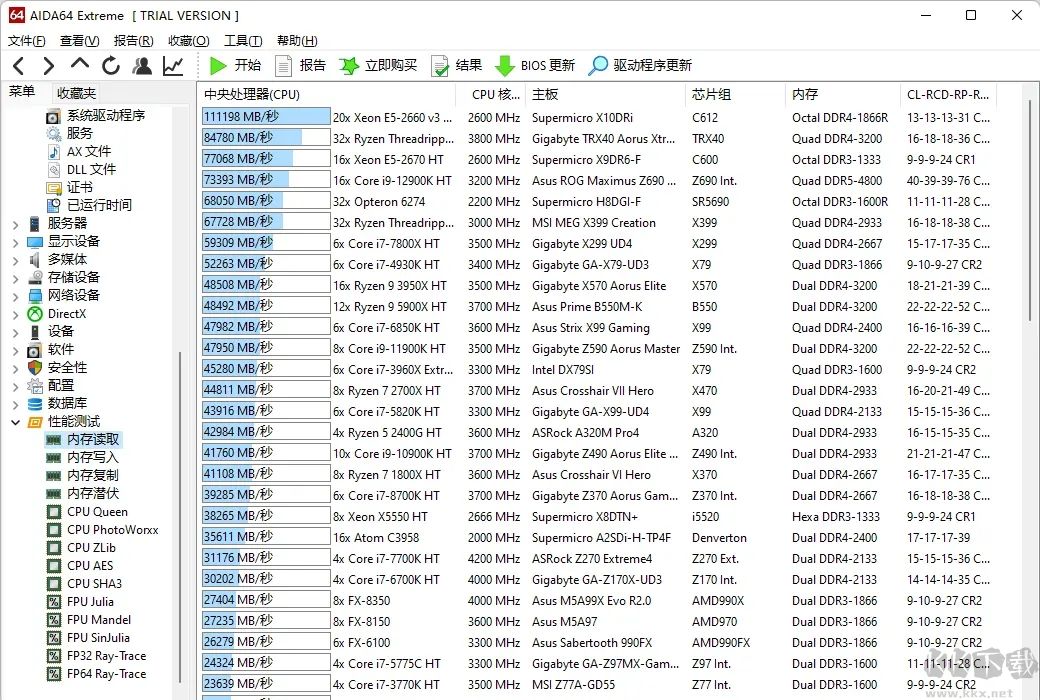Select CPU Queen benchmark item
1040x700 pixels.
96,512
